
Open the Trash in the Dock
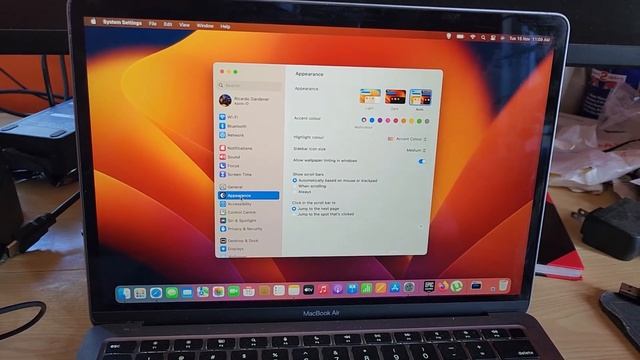pos(504,285)
